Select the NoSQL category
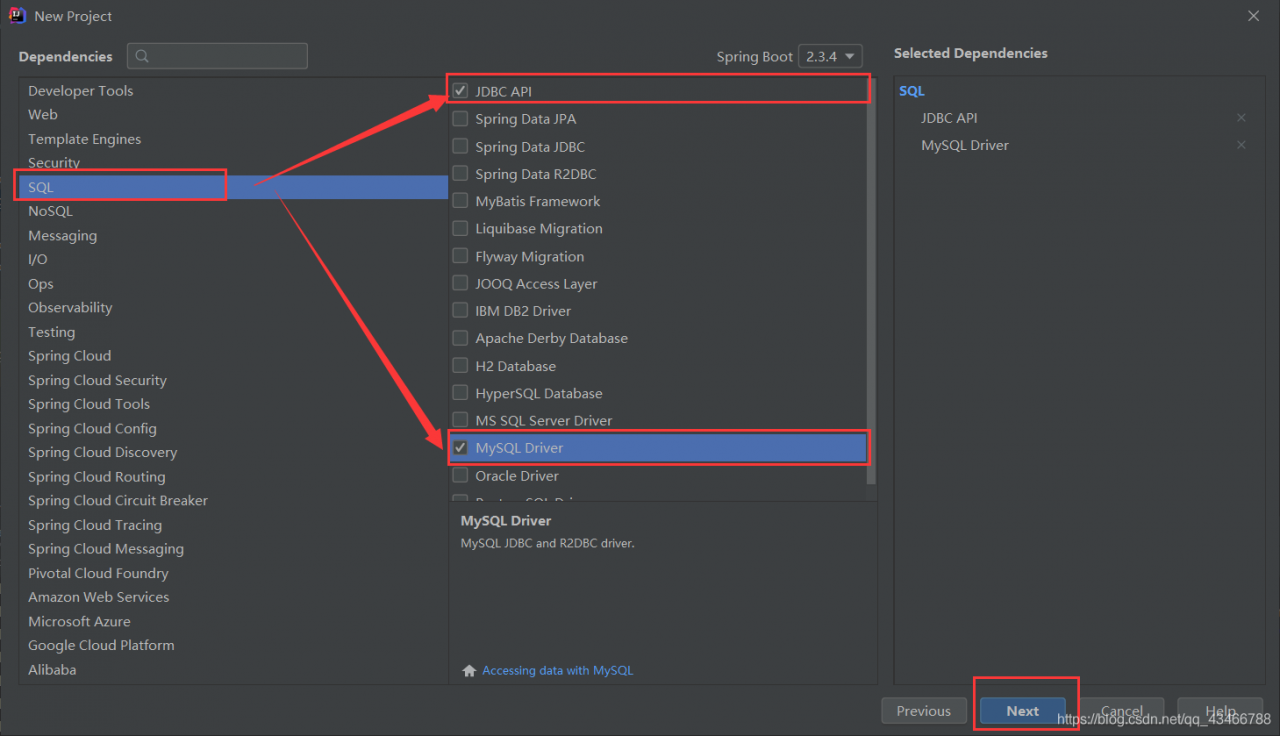This screenshot has width=1280, height=736. (50, 211)
